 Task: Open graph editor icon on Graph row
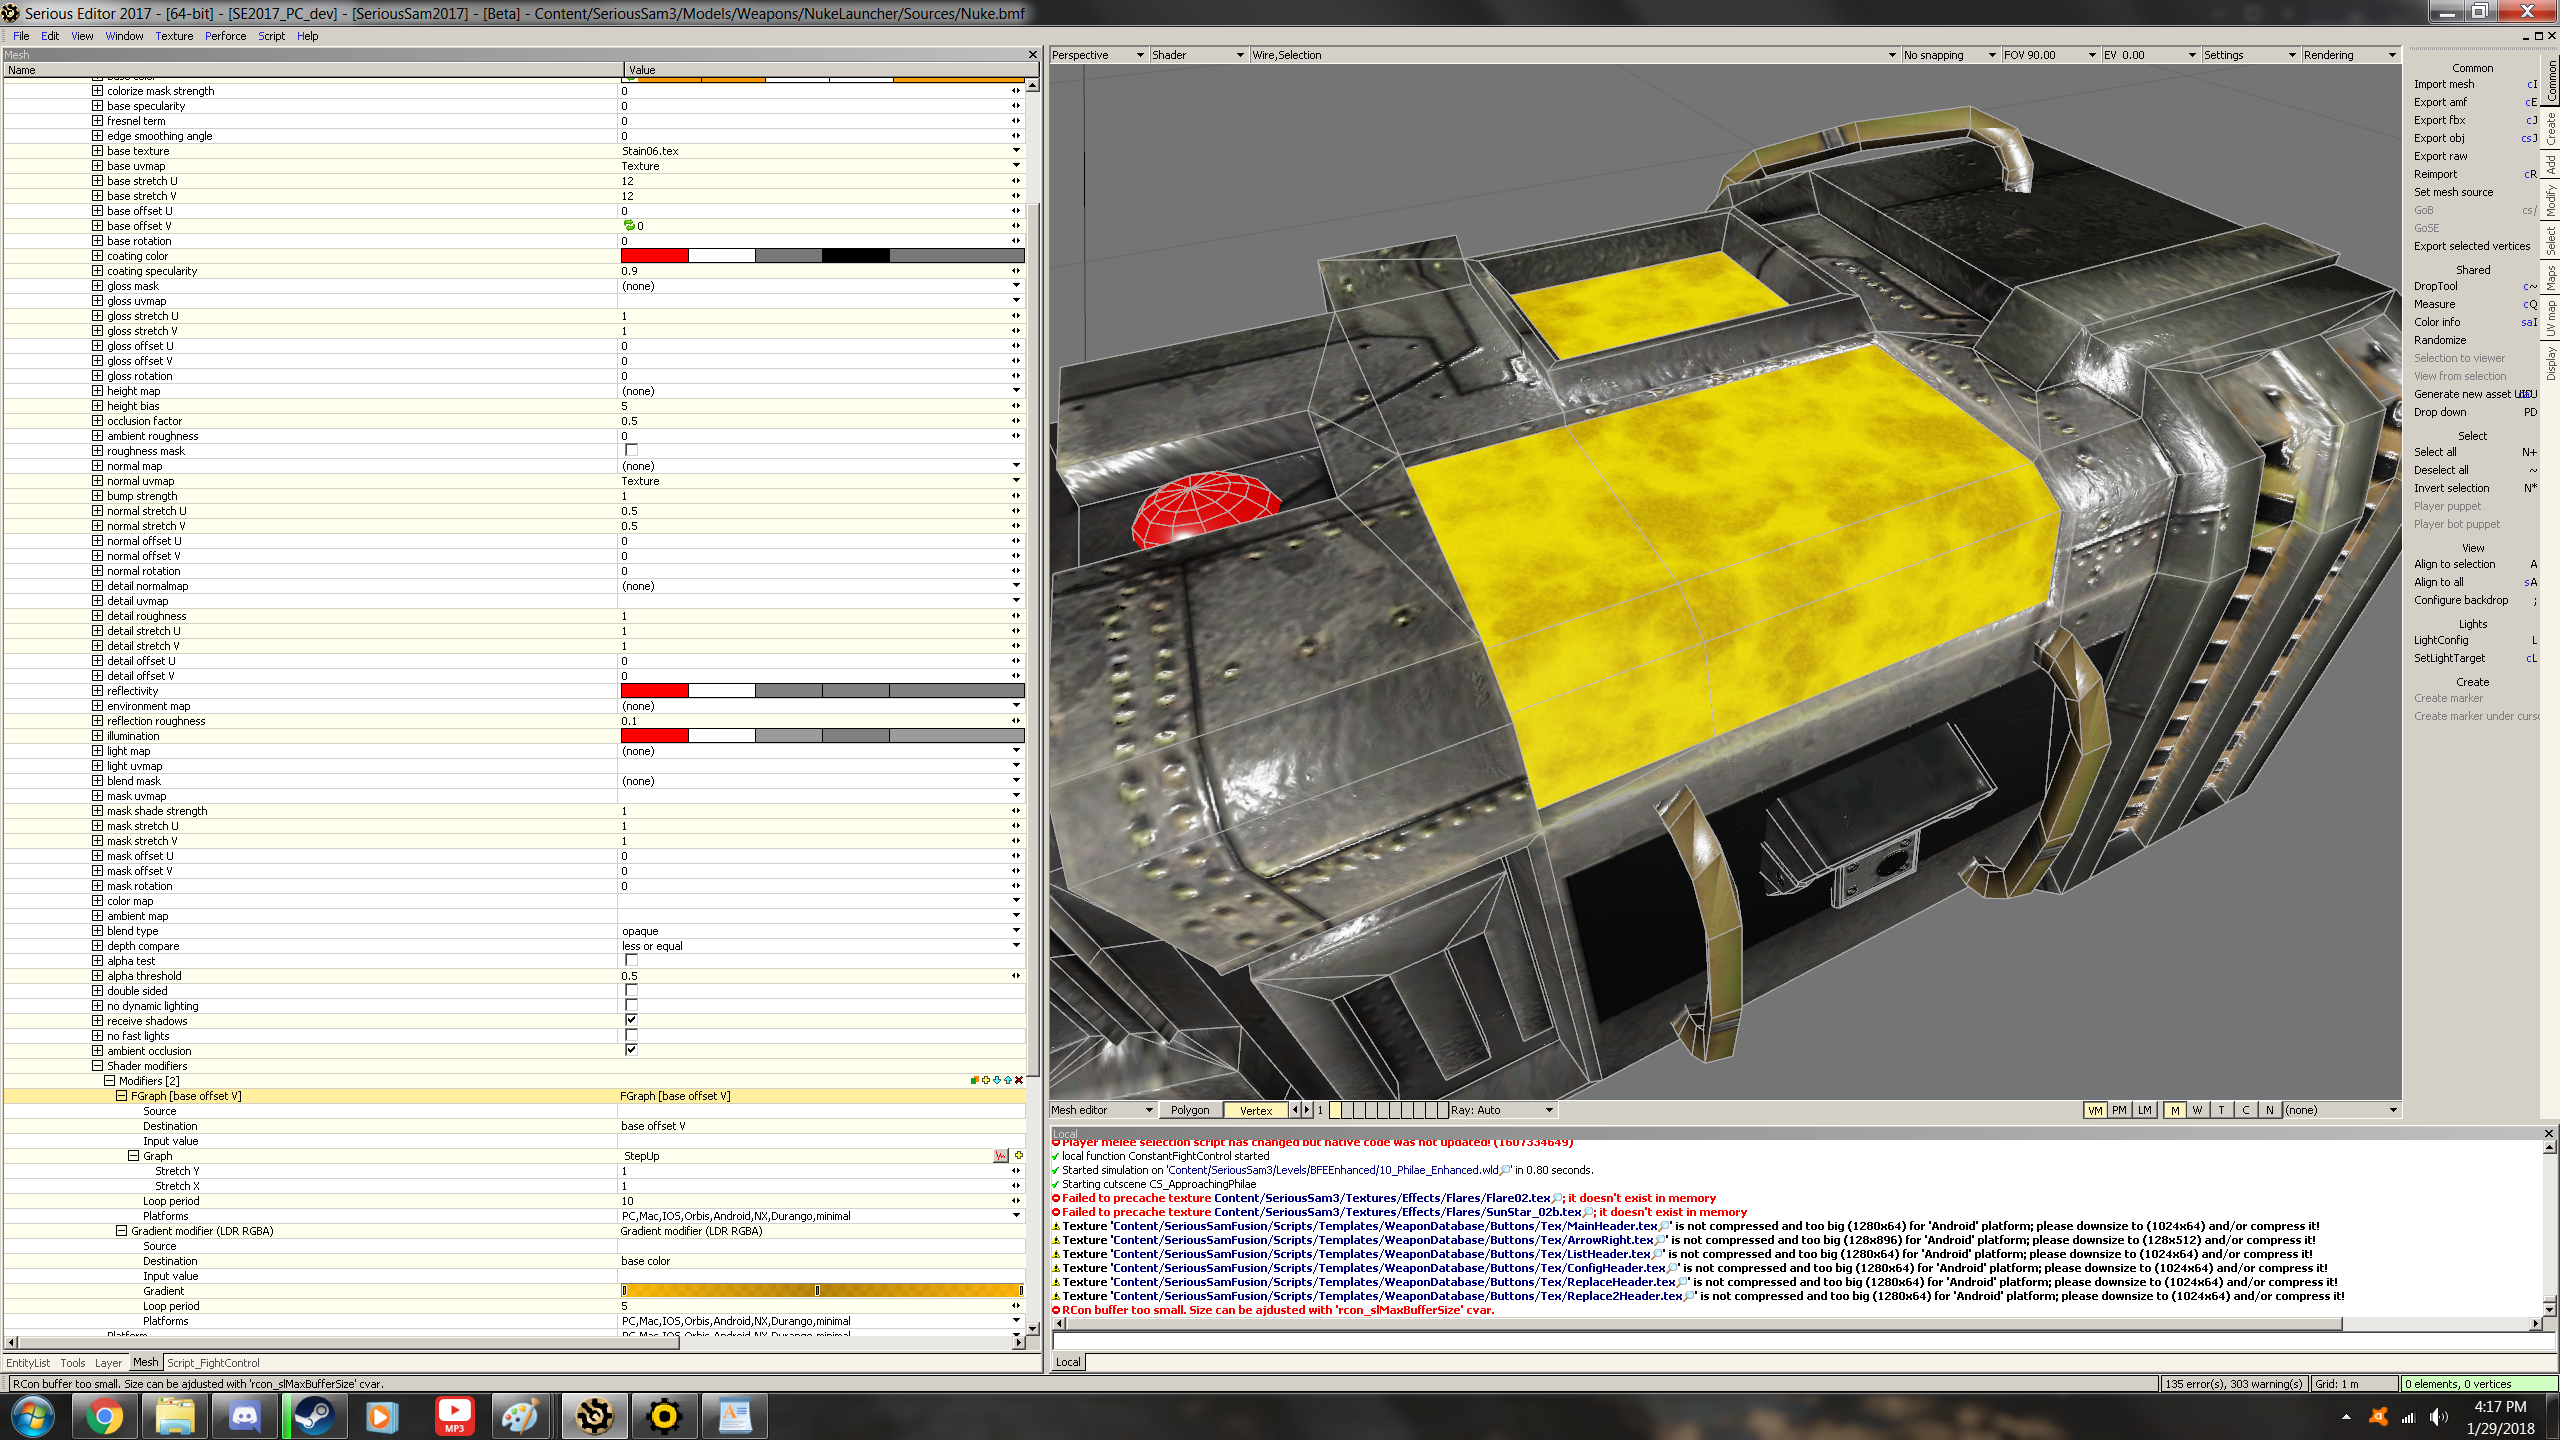tap(1001, 1156)
